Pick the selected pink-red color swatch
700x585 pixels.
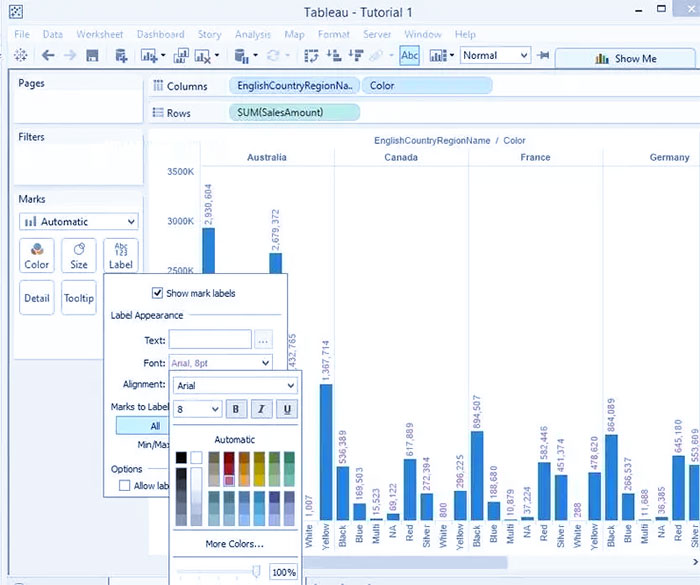229,481
